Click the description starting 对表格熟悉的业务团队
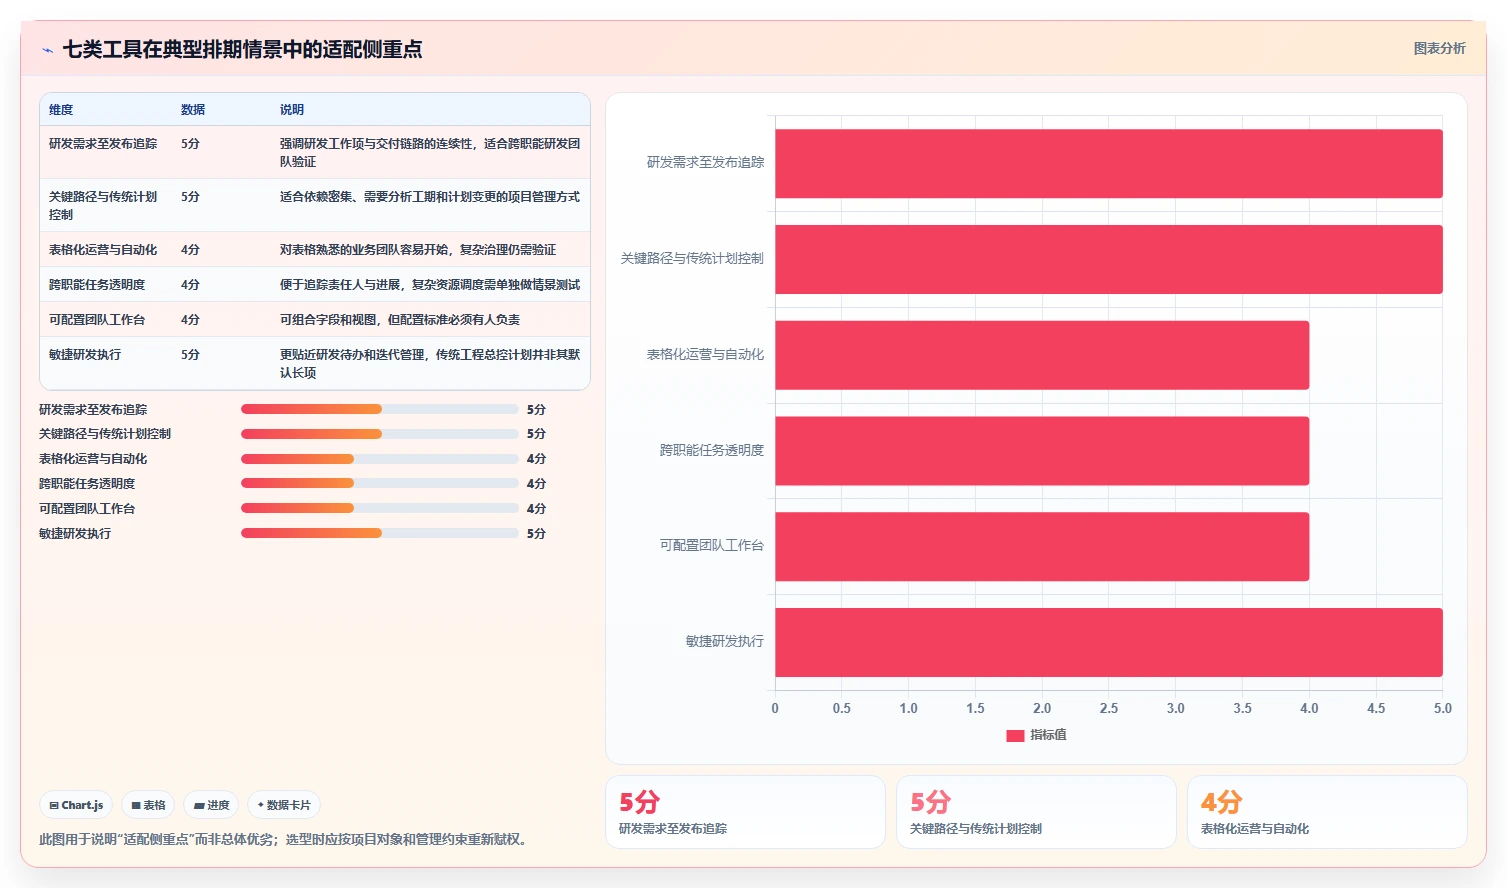 [x=418, y=250]
